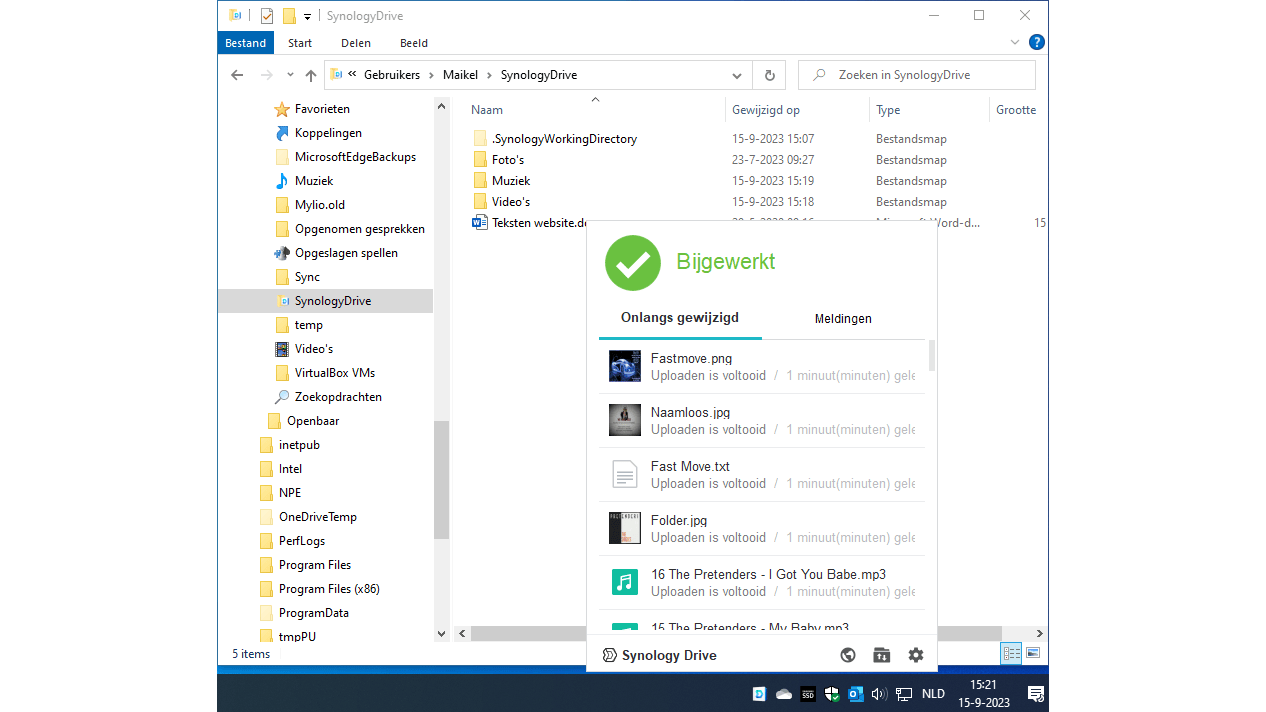Click the speaker volume tray icon
Viewport: 1266px width, 712px height.
tap(879, 694)
